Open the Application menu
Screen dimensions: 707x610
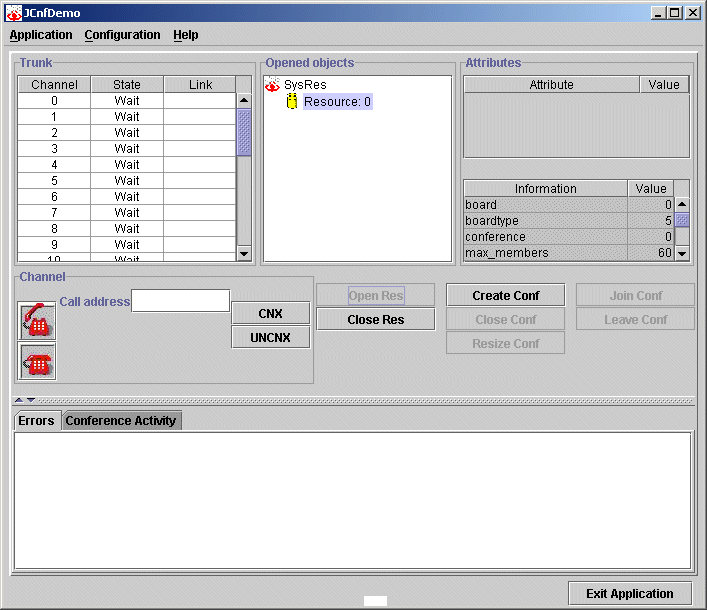tap(41, 35)
